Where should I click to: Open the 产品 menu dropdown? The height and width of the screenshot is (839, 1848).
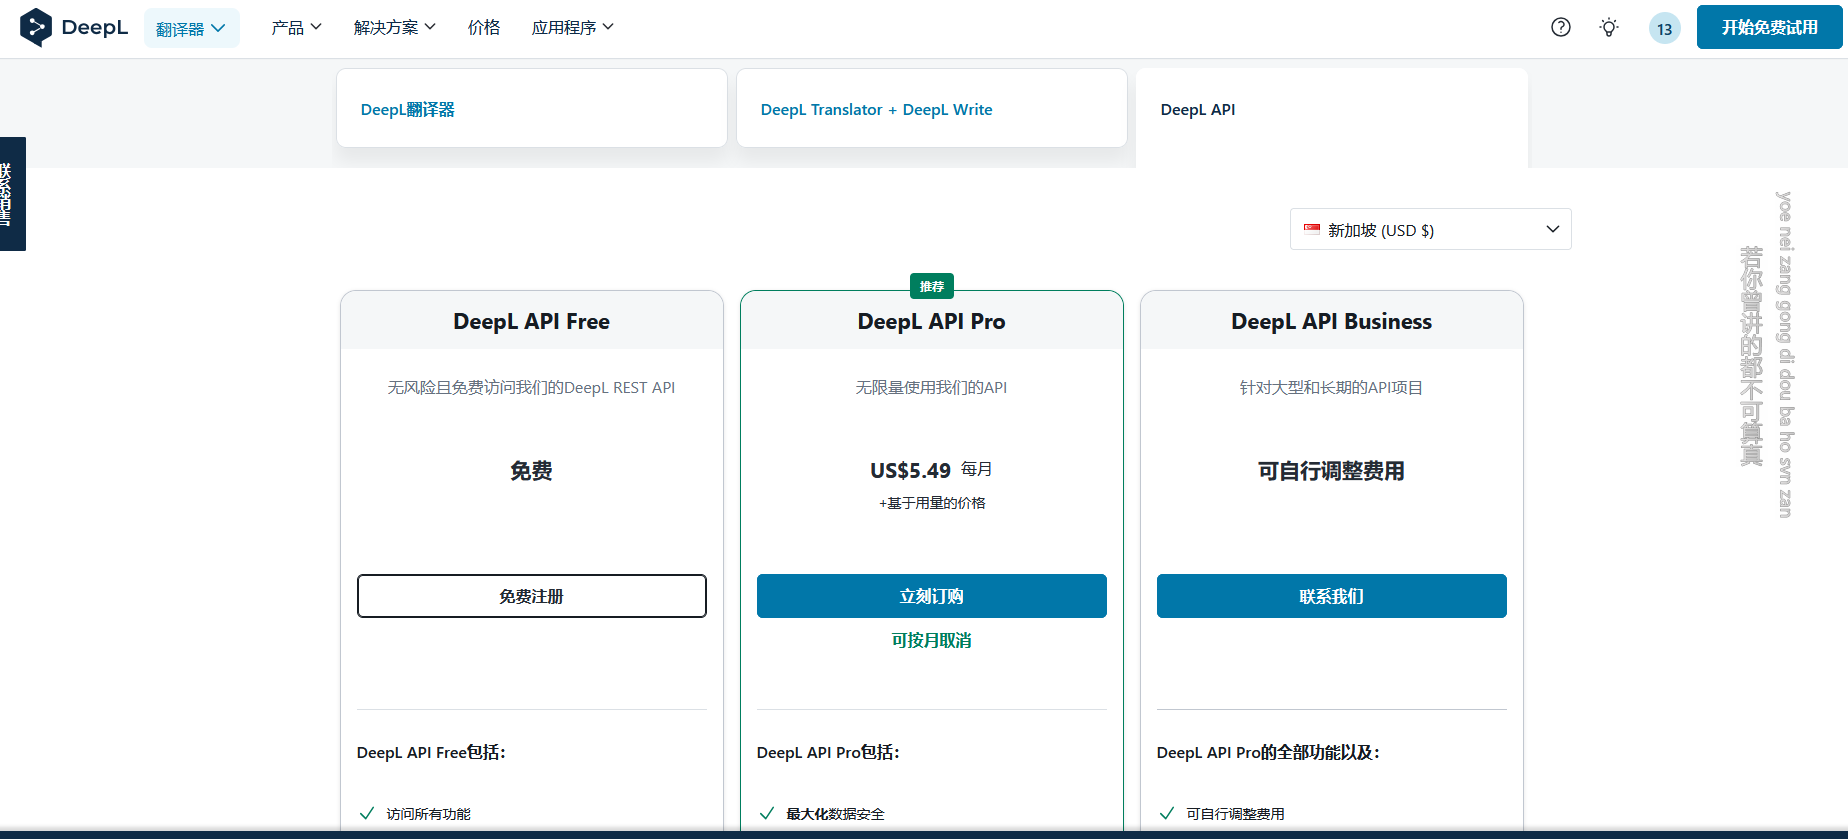pyautogui.click(x=296, y=28)
